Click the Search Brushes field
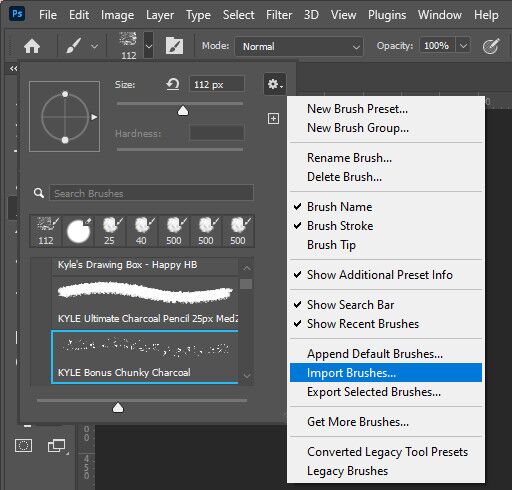 (x=152, y=193)
